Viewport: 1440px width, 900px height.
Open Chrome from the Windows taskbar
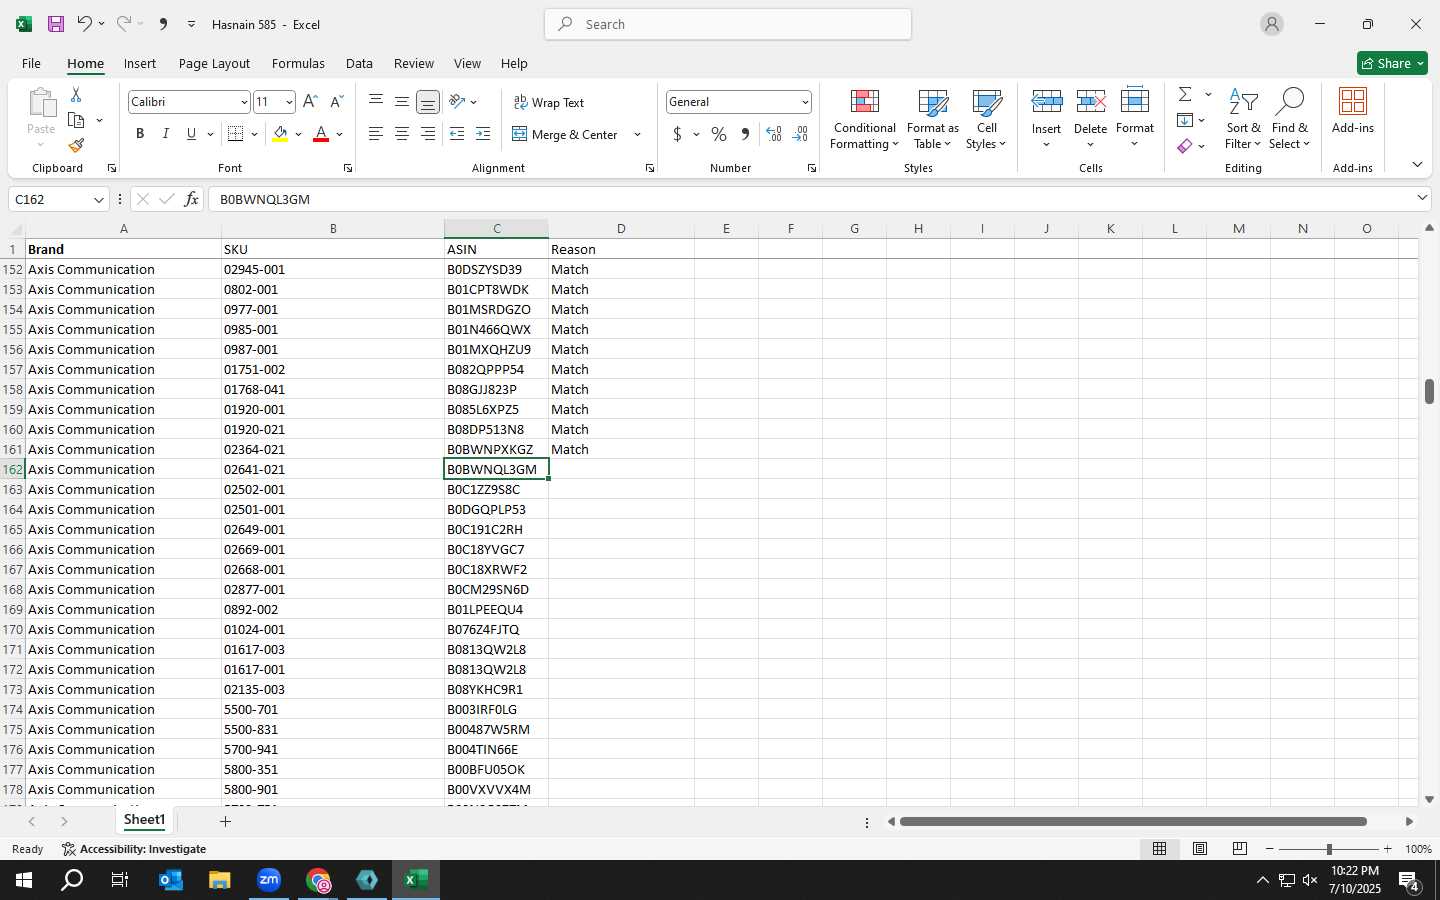tap(318, 880)
